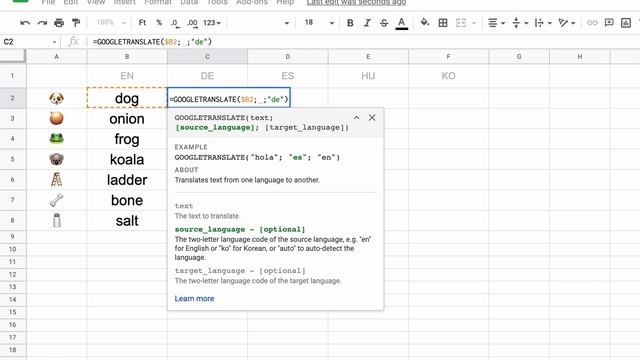Click the select-all corner box
640x360 pixels.
pyautogui.click(x=13, y=56)
